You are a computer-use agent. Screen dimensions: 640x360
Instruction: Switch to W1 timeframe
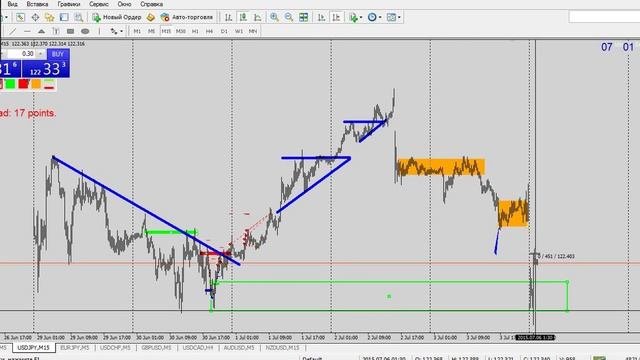coord(239,31)
